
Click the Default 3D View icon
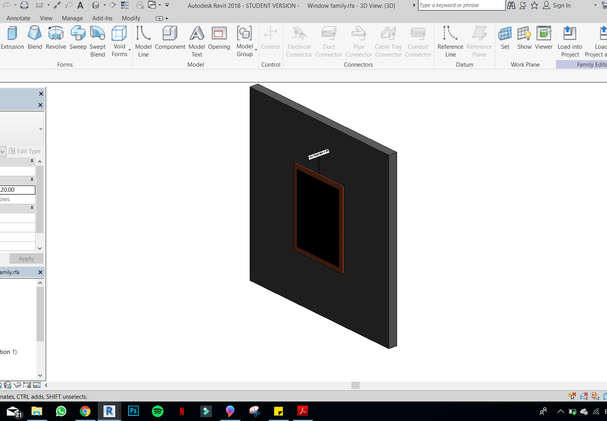tap(96, 5)
